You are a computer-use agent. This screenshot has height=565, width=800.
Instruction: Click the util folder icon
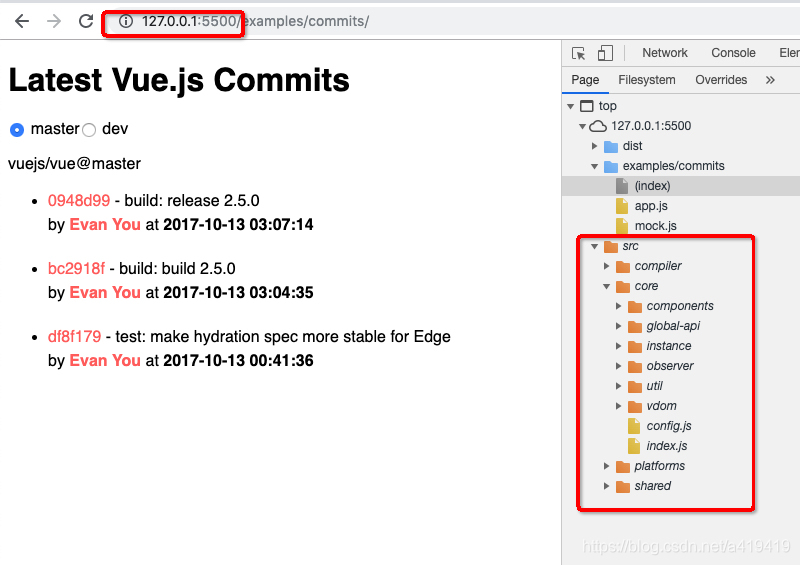pos(635,386)
